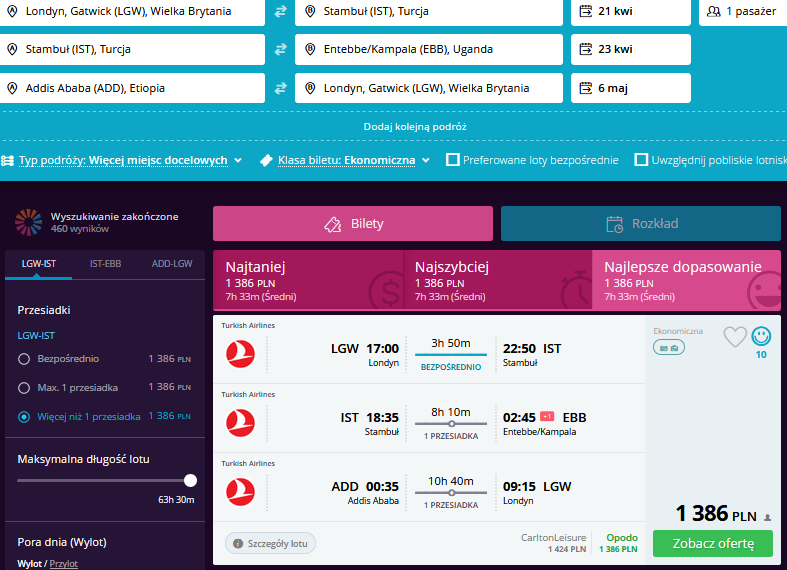Click Londyn Gatwick destination field in third row

429,88
